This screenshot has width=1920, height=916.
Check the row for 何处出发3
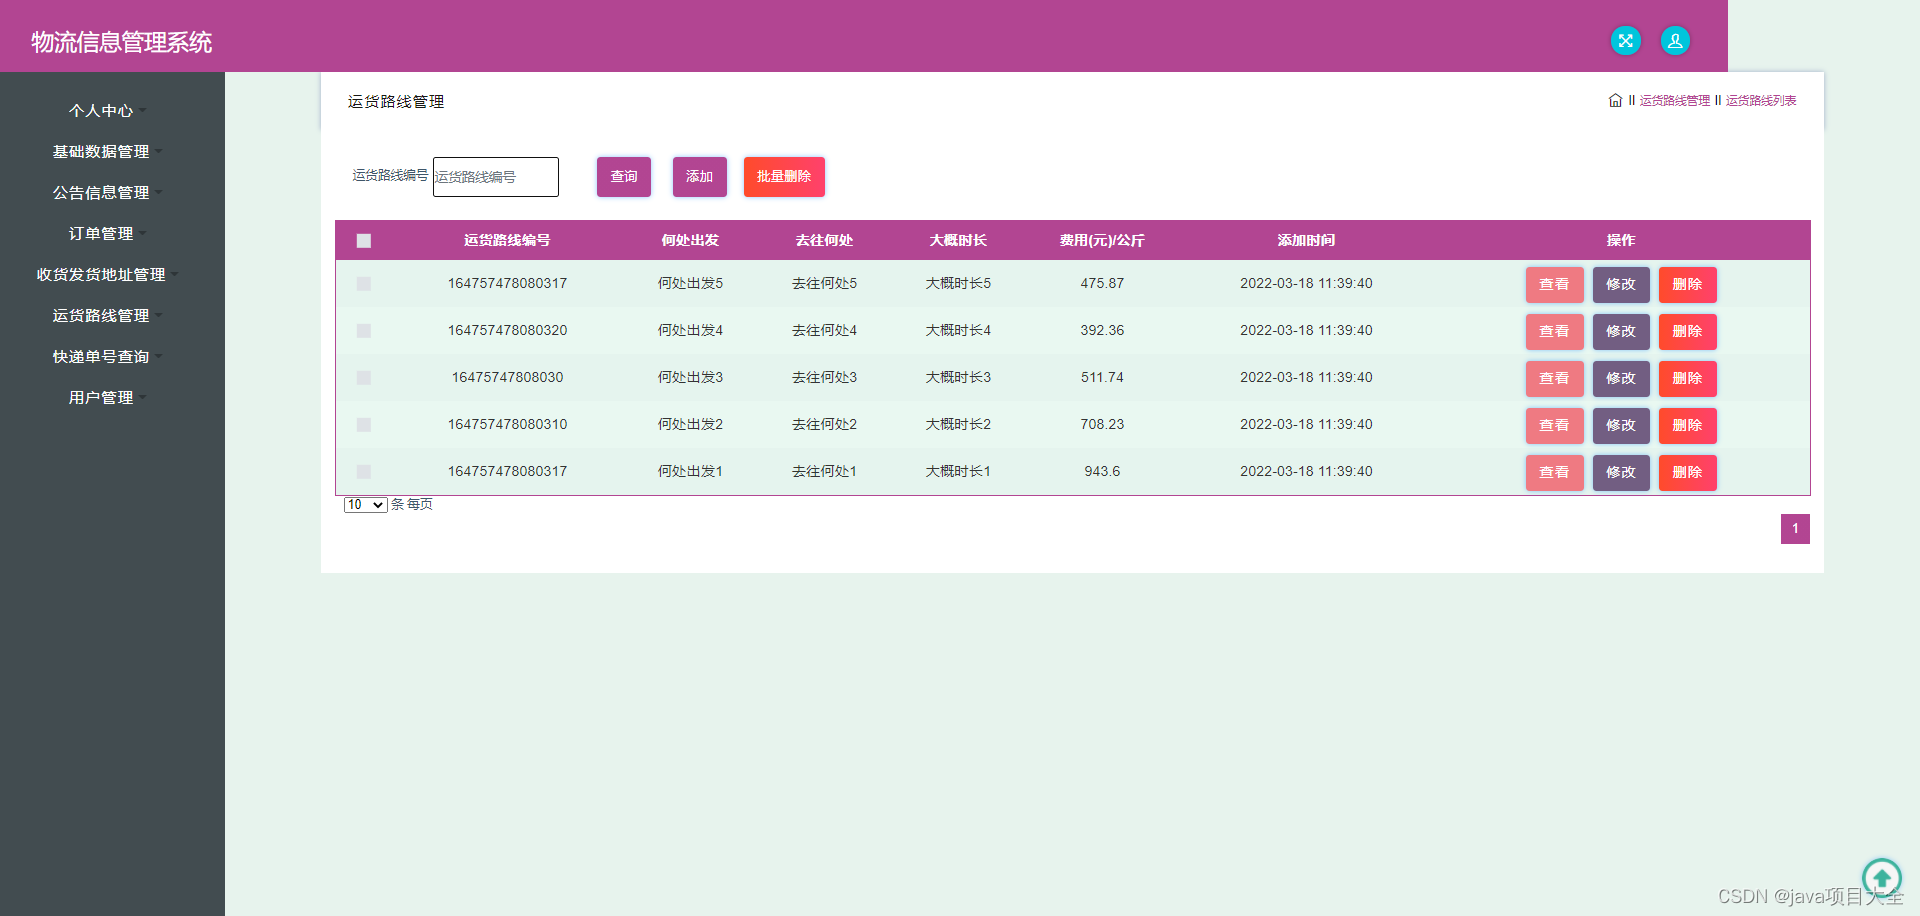[364, 378]
